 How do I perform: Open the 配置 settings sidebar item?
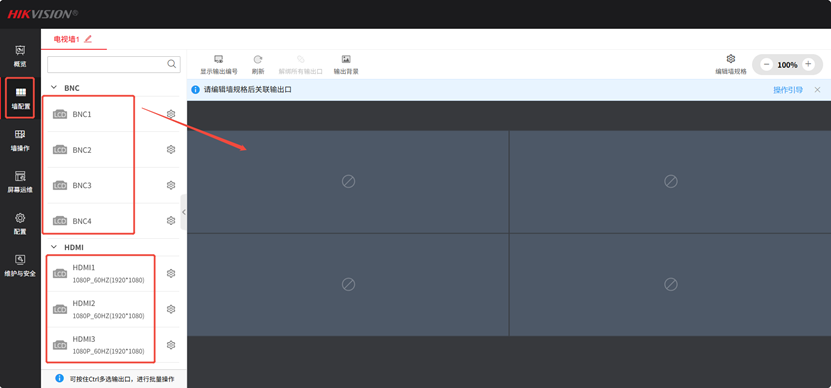click(x=20, y=224)
